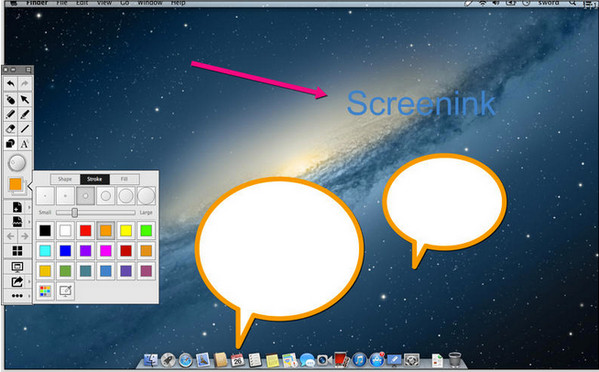This screenshot has width=599, height=372.
Task: Pick the dark red color swatch
Action: tap(126, 251)
